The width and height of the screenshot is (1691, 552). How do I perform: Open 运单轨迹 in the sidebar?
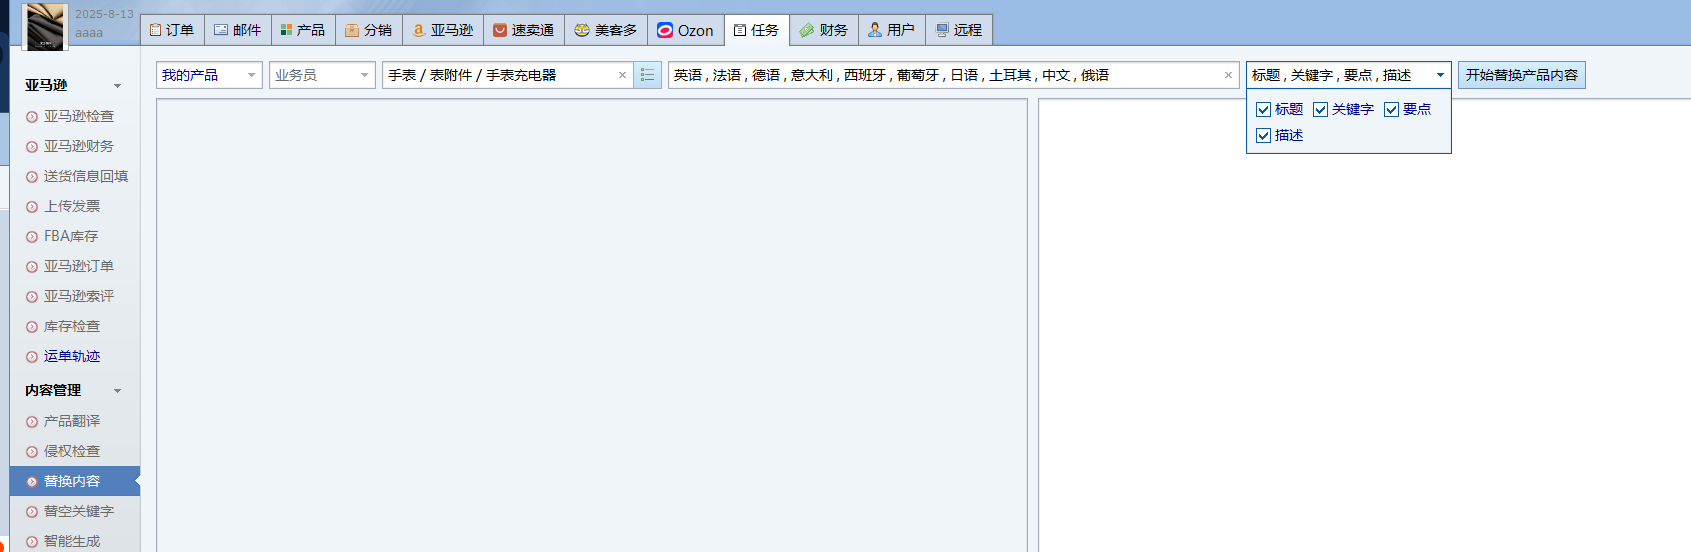point(71,356)
